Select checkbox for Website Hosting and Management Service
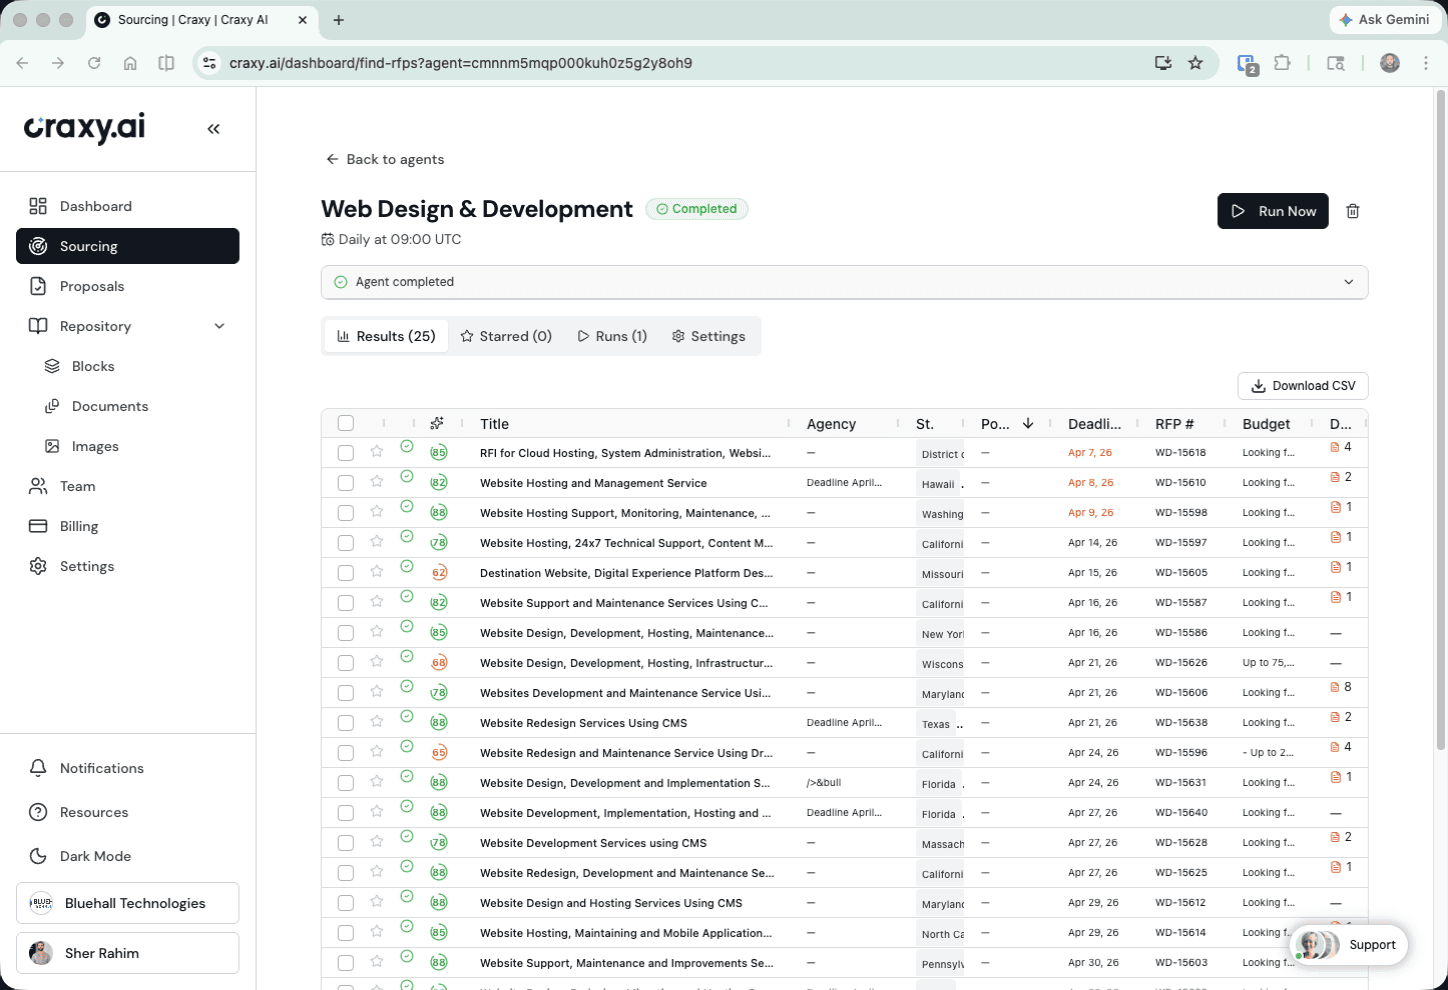The width and height of the screenshot is (1448, 990). tap(346, 483)
